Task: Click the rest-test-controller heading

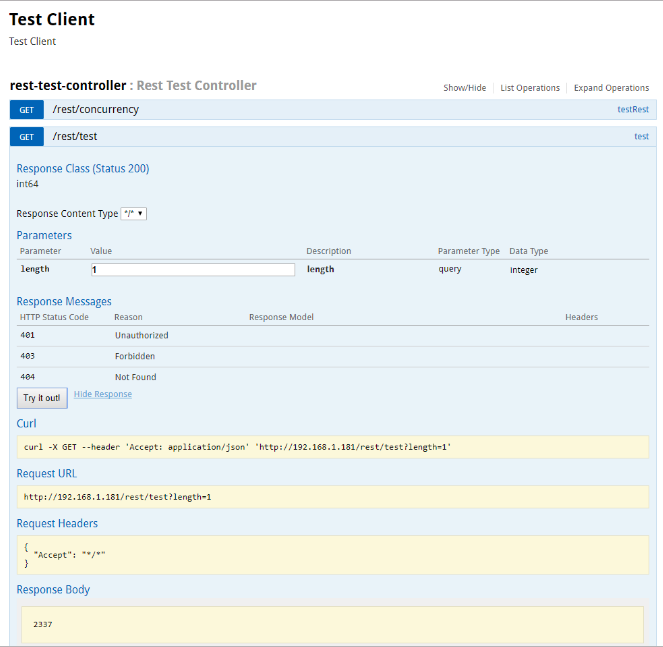Action: click(x=68, y=85)
